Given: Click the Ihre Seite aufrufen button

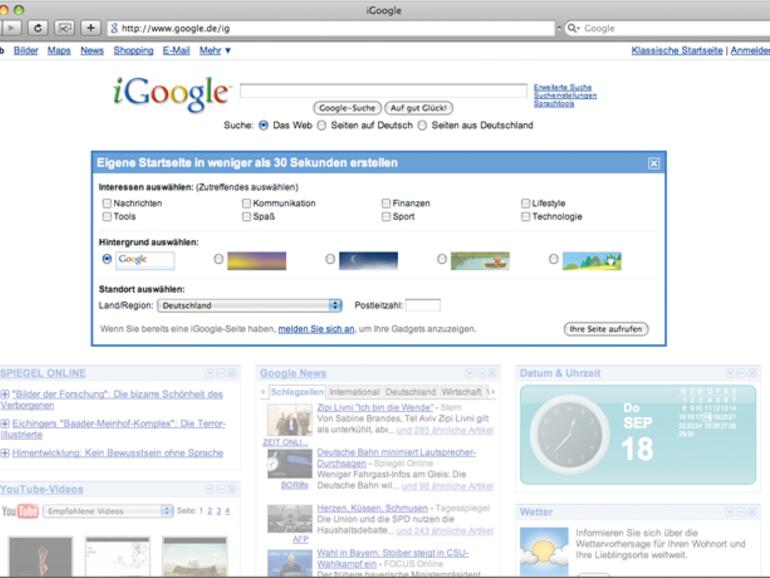Looking at the screenshot, I should [x=606, y=329].
